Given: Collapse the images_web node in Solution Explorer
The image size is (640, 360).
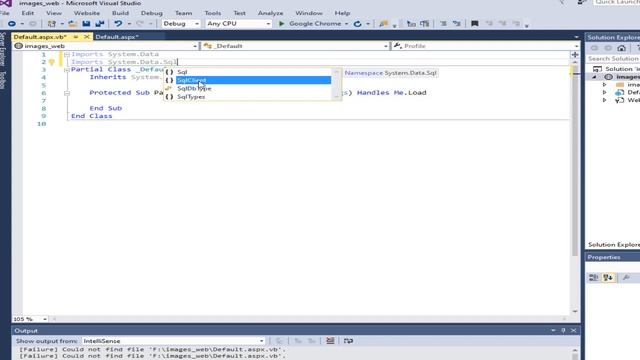Looking at the screenshot, I should 594,77.
